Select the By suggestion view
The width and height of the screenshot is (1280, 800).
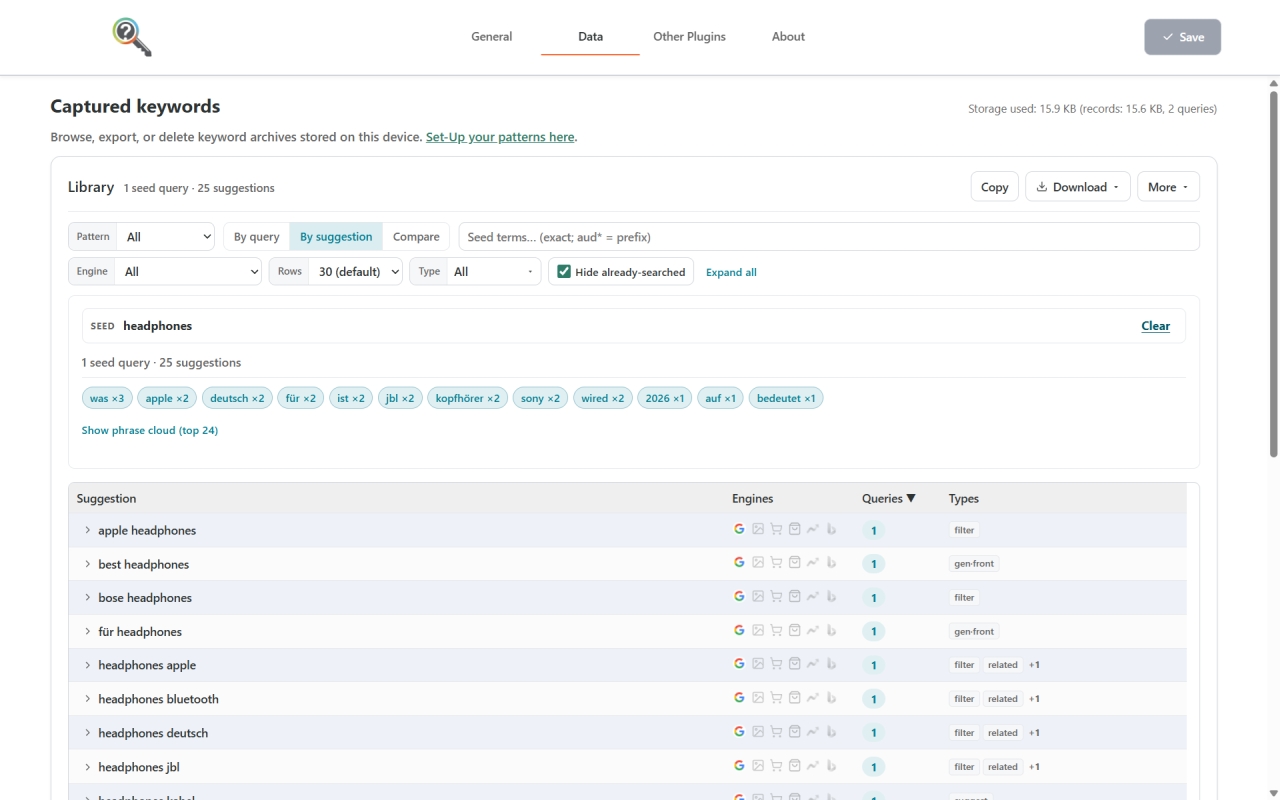click(x=336, y=237)
